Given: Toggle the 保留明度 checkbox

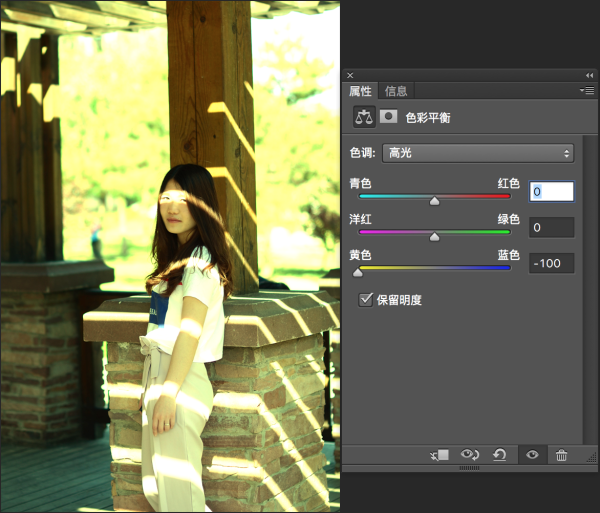Looking at the screenshot, I should 365,300.
